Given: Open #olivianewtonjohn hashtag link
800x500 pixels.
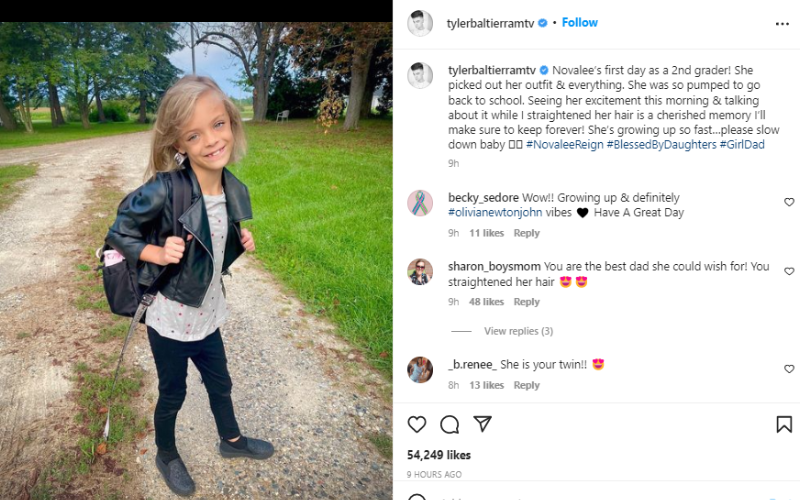Looking at the screenshot, I should click(x=495, y=212).
